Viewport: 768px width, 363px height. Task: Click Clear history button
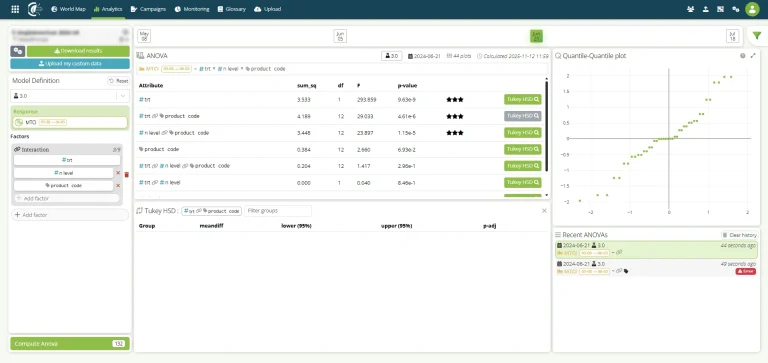740,235
